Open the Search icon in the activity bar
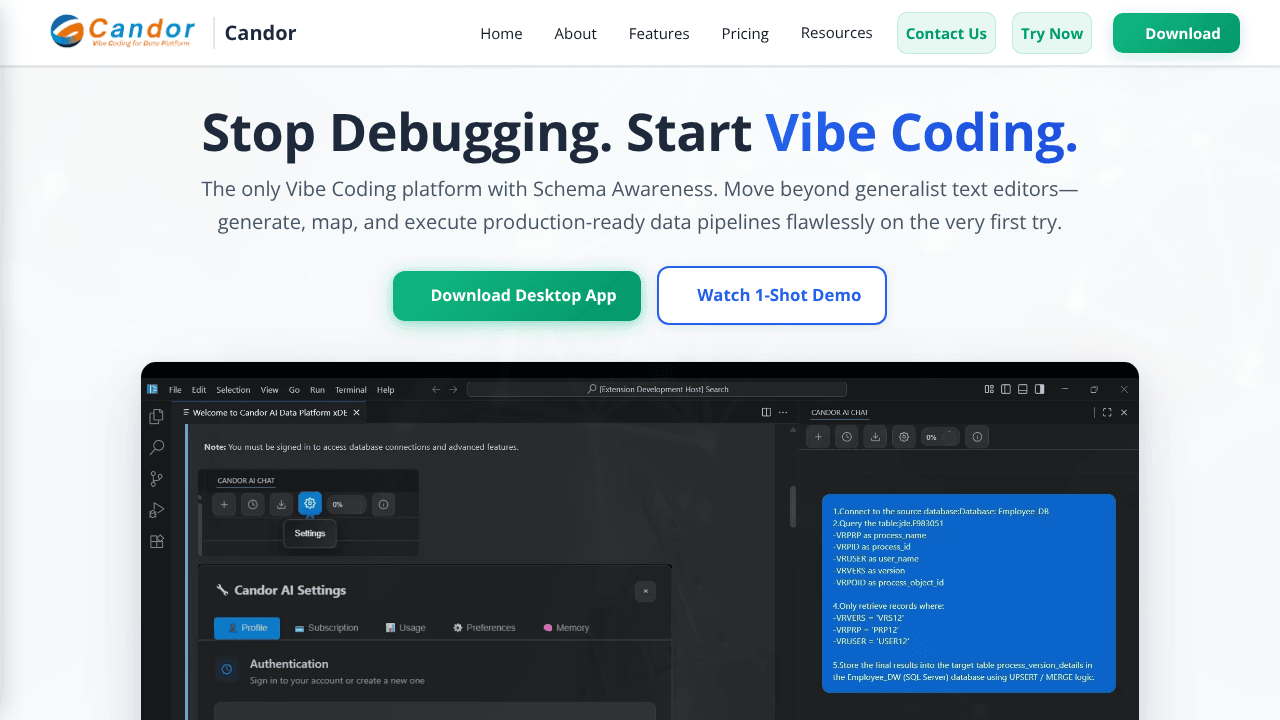The image size is (1280, 720). click(x=157, y=447)
